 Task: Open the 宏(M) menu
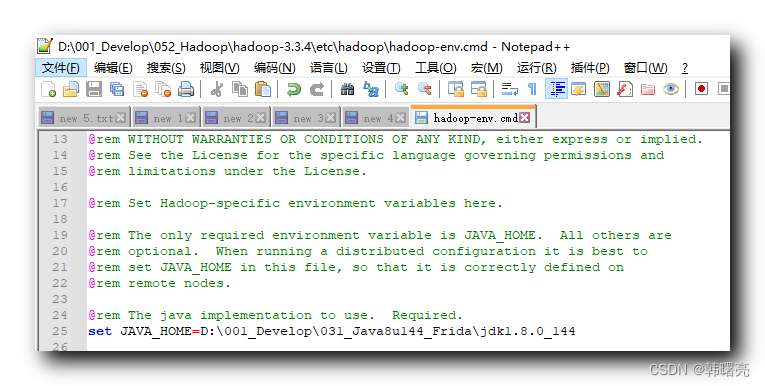pos(486,68)
